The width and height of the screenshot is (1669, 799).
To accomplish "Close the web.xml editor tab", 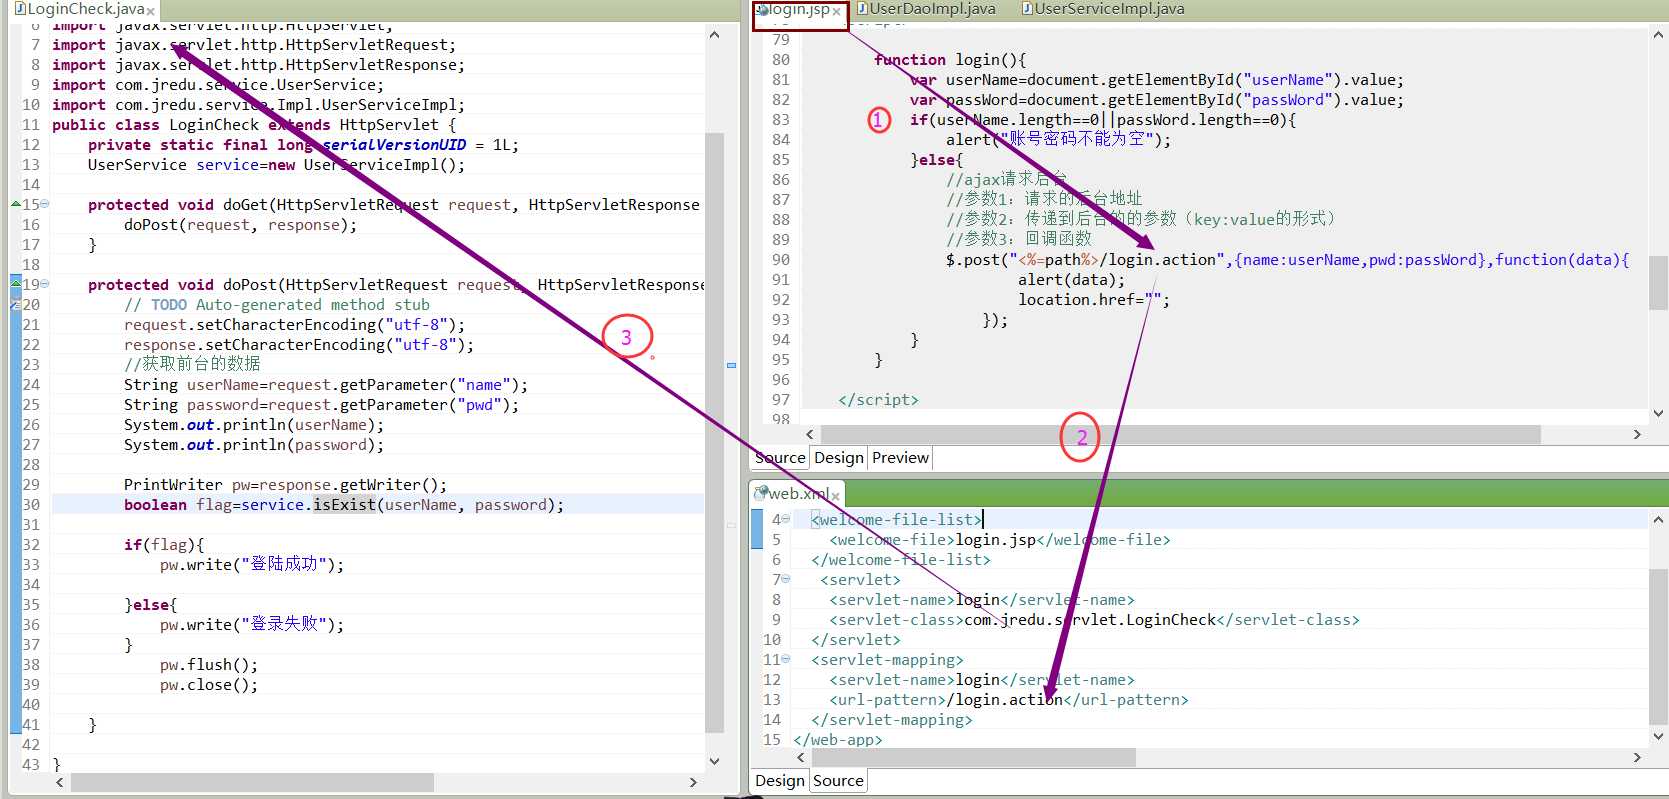I will point(835,496).
